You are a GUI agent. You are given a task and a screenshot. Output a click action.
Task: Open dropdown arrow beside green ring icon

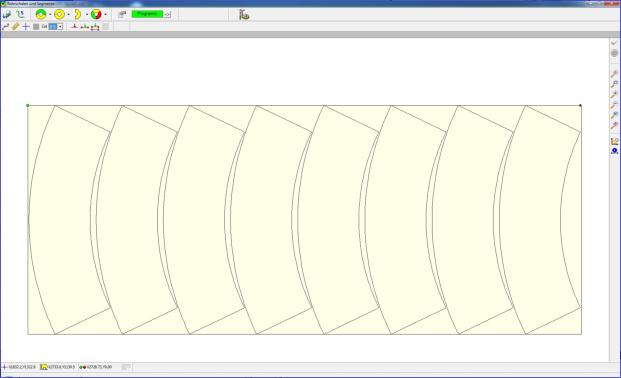tap(50, 15)
